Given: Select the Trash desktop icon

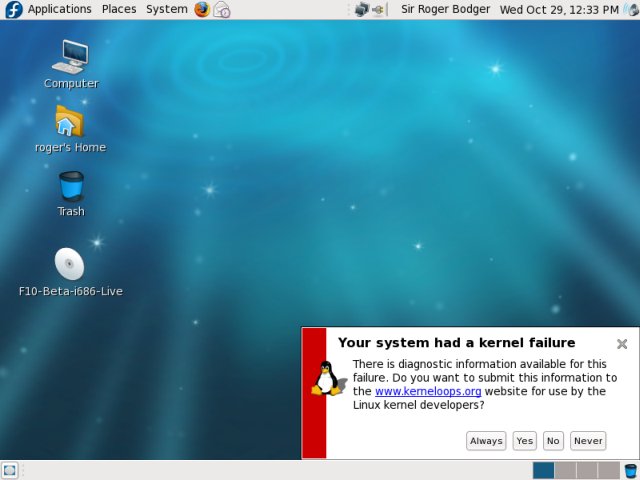Looking at the screenshot, I should (x=71, y=193).
